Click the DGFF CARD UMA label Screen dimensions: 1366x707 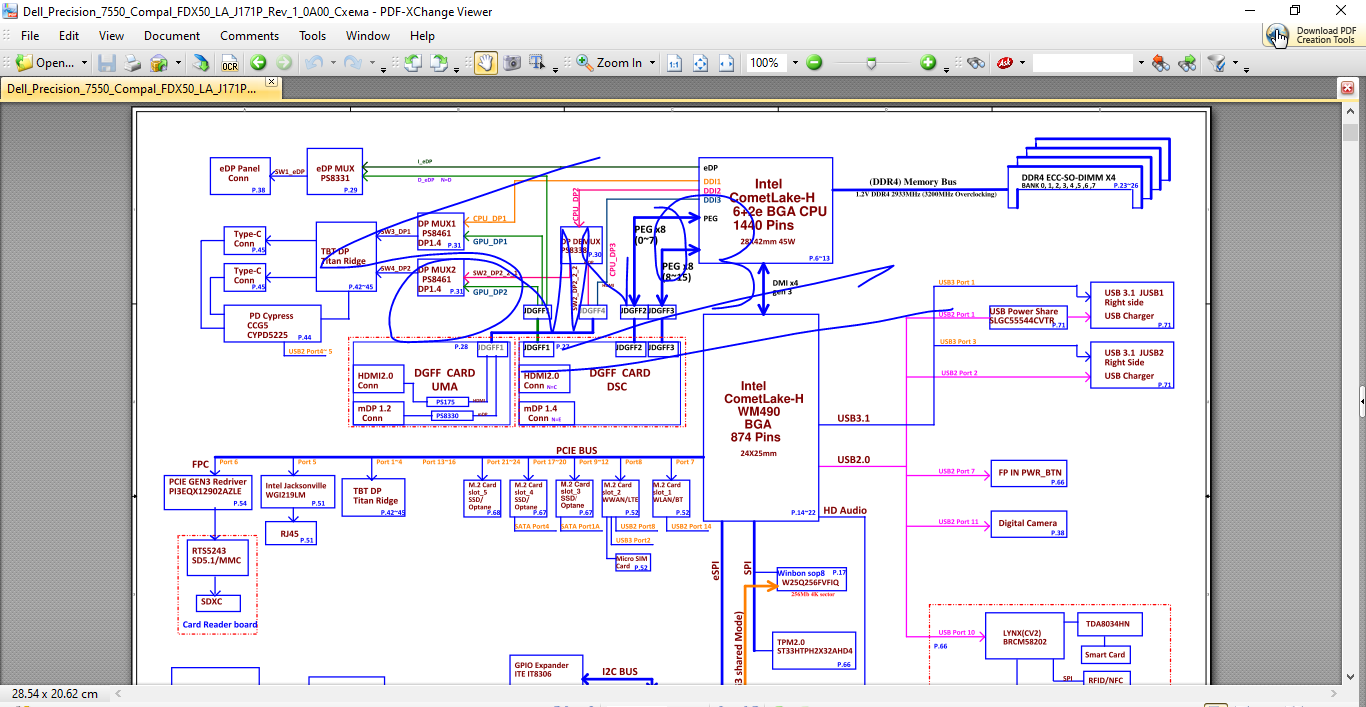[x=445, y=380]
